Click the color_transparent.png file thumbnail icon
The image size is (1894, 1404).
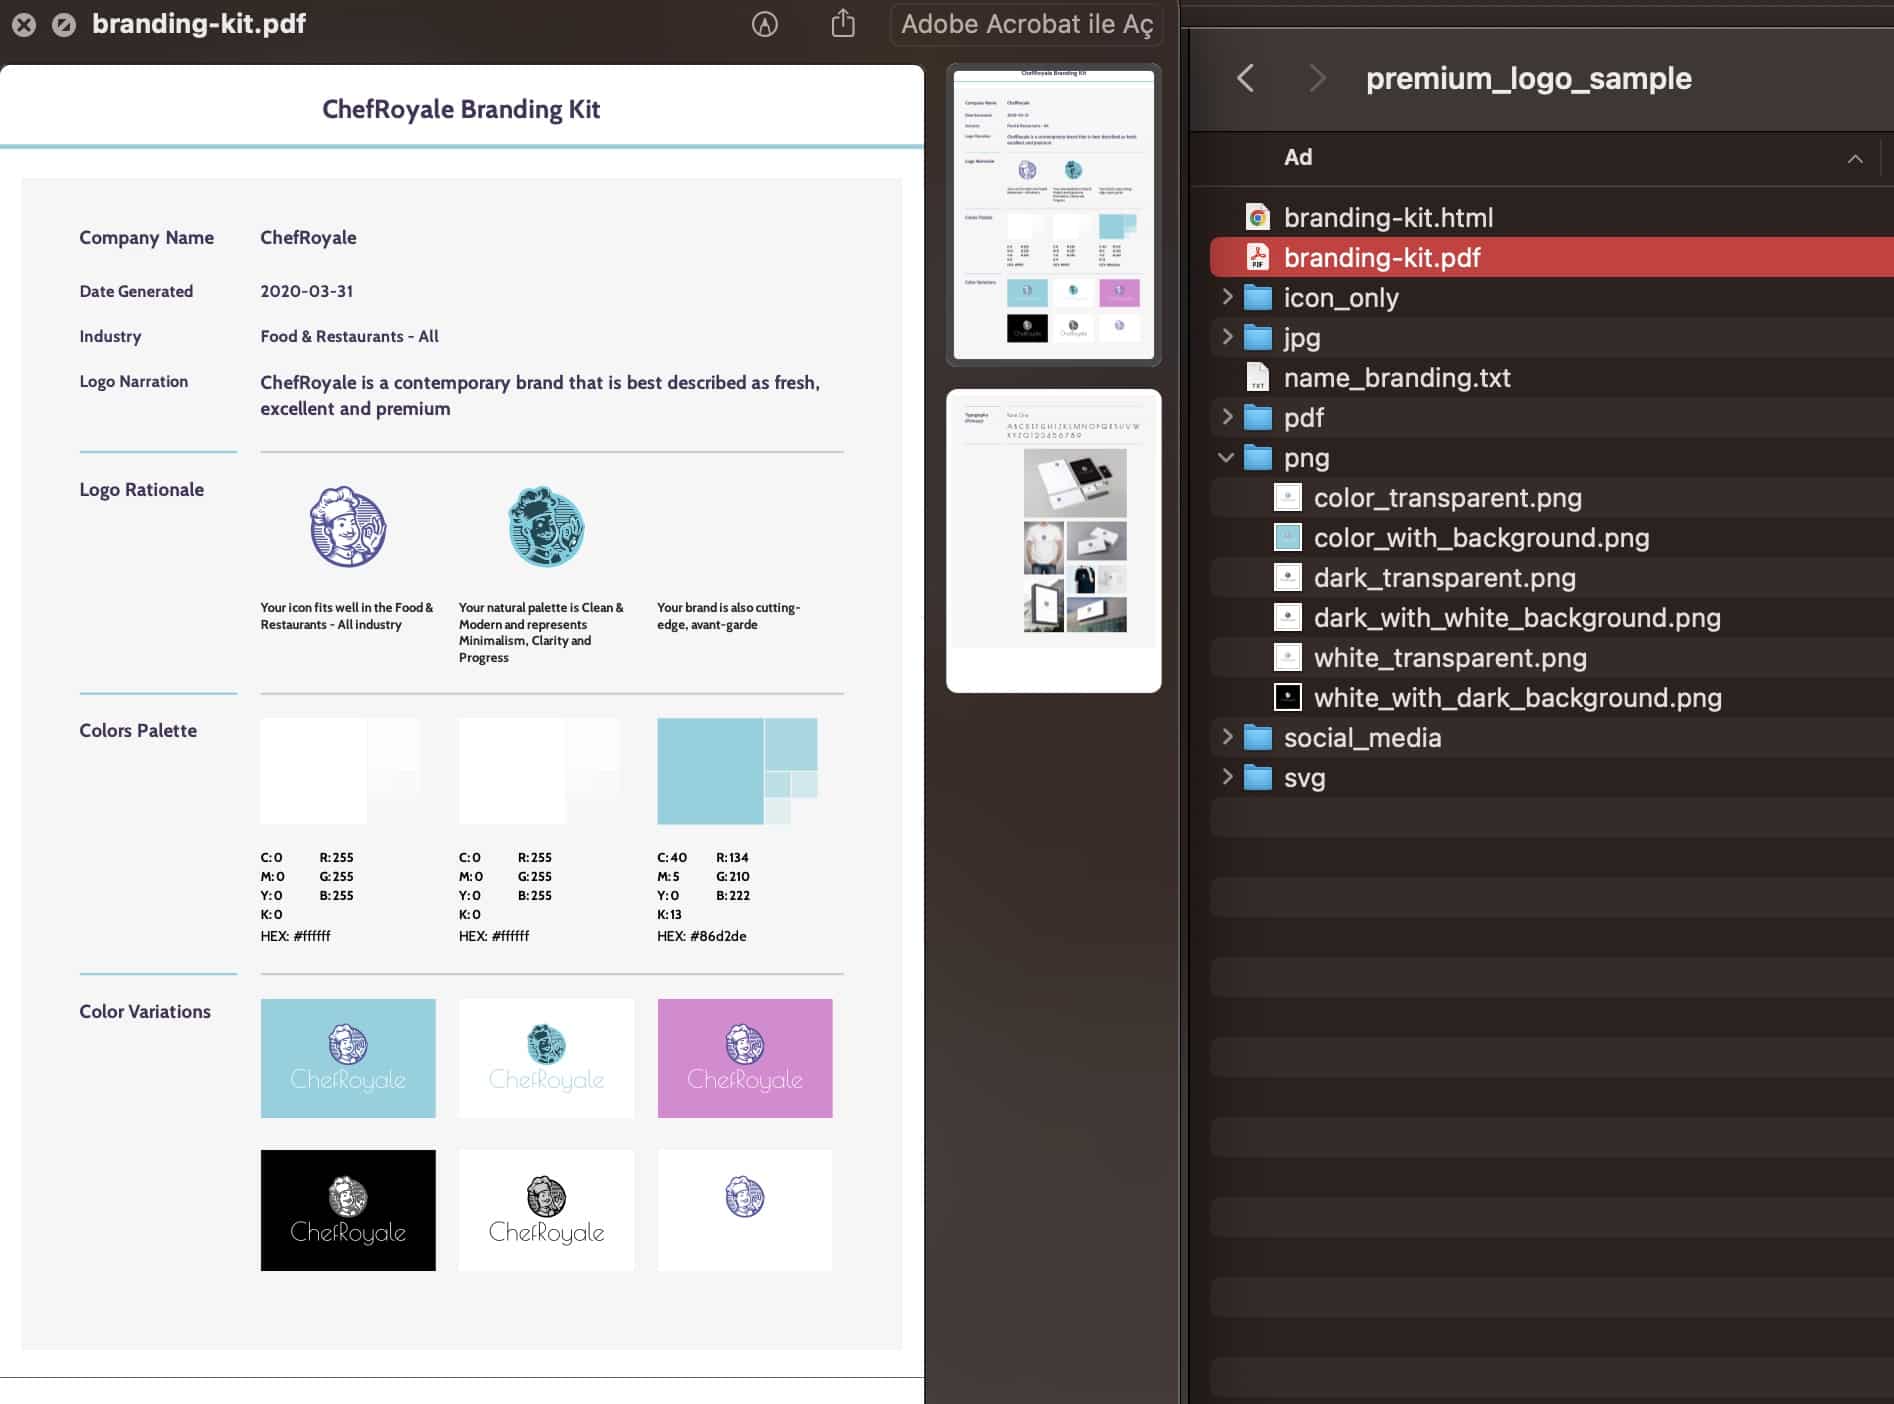point(1288,497)
